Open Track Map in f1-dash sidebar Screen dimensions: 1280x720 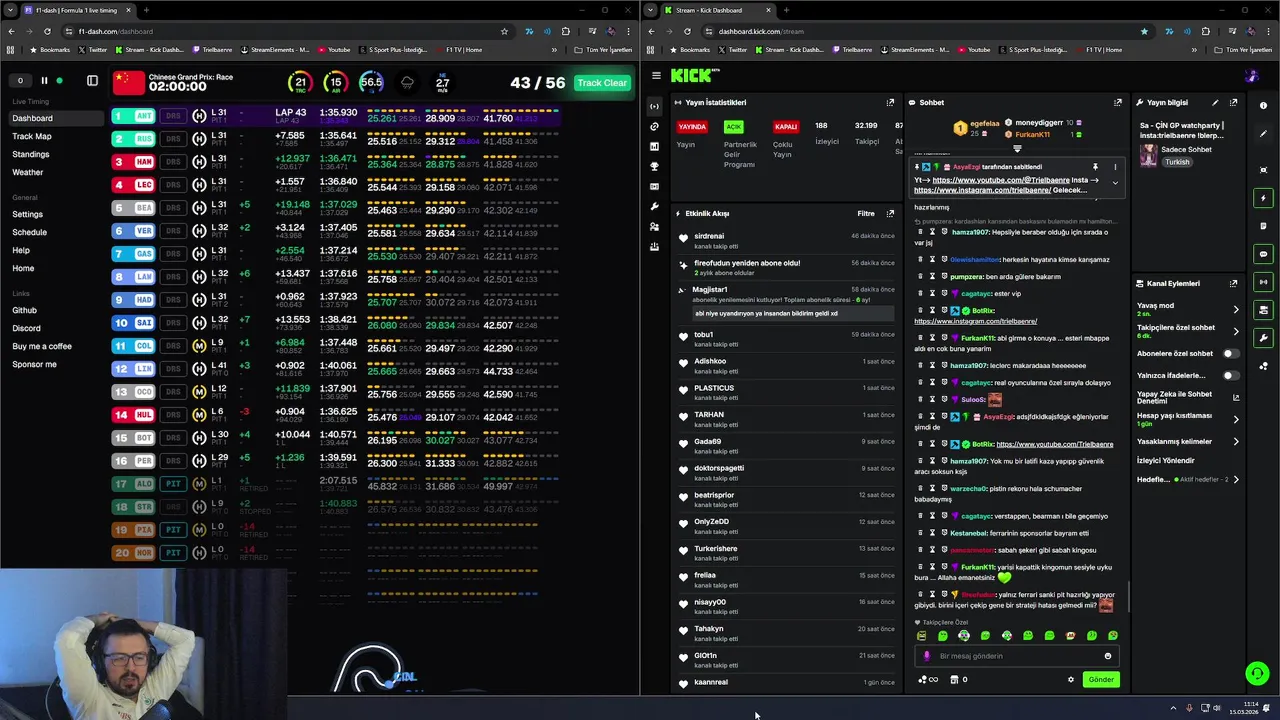[x=32, y=136]
